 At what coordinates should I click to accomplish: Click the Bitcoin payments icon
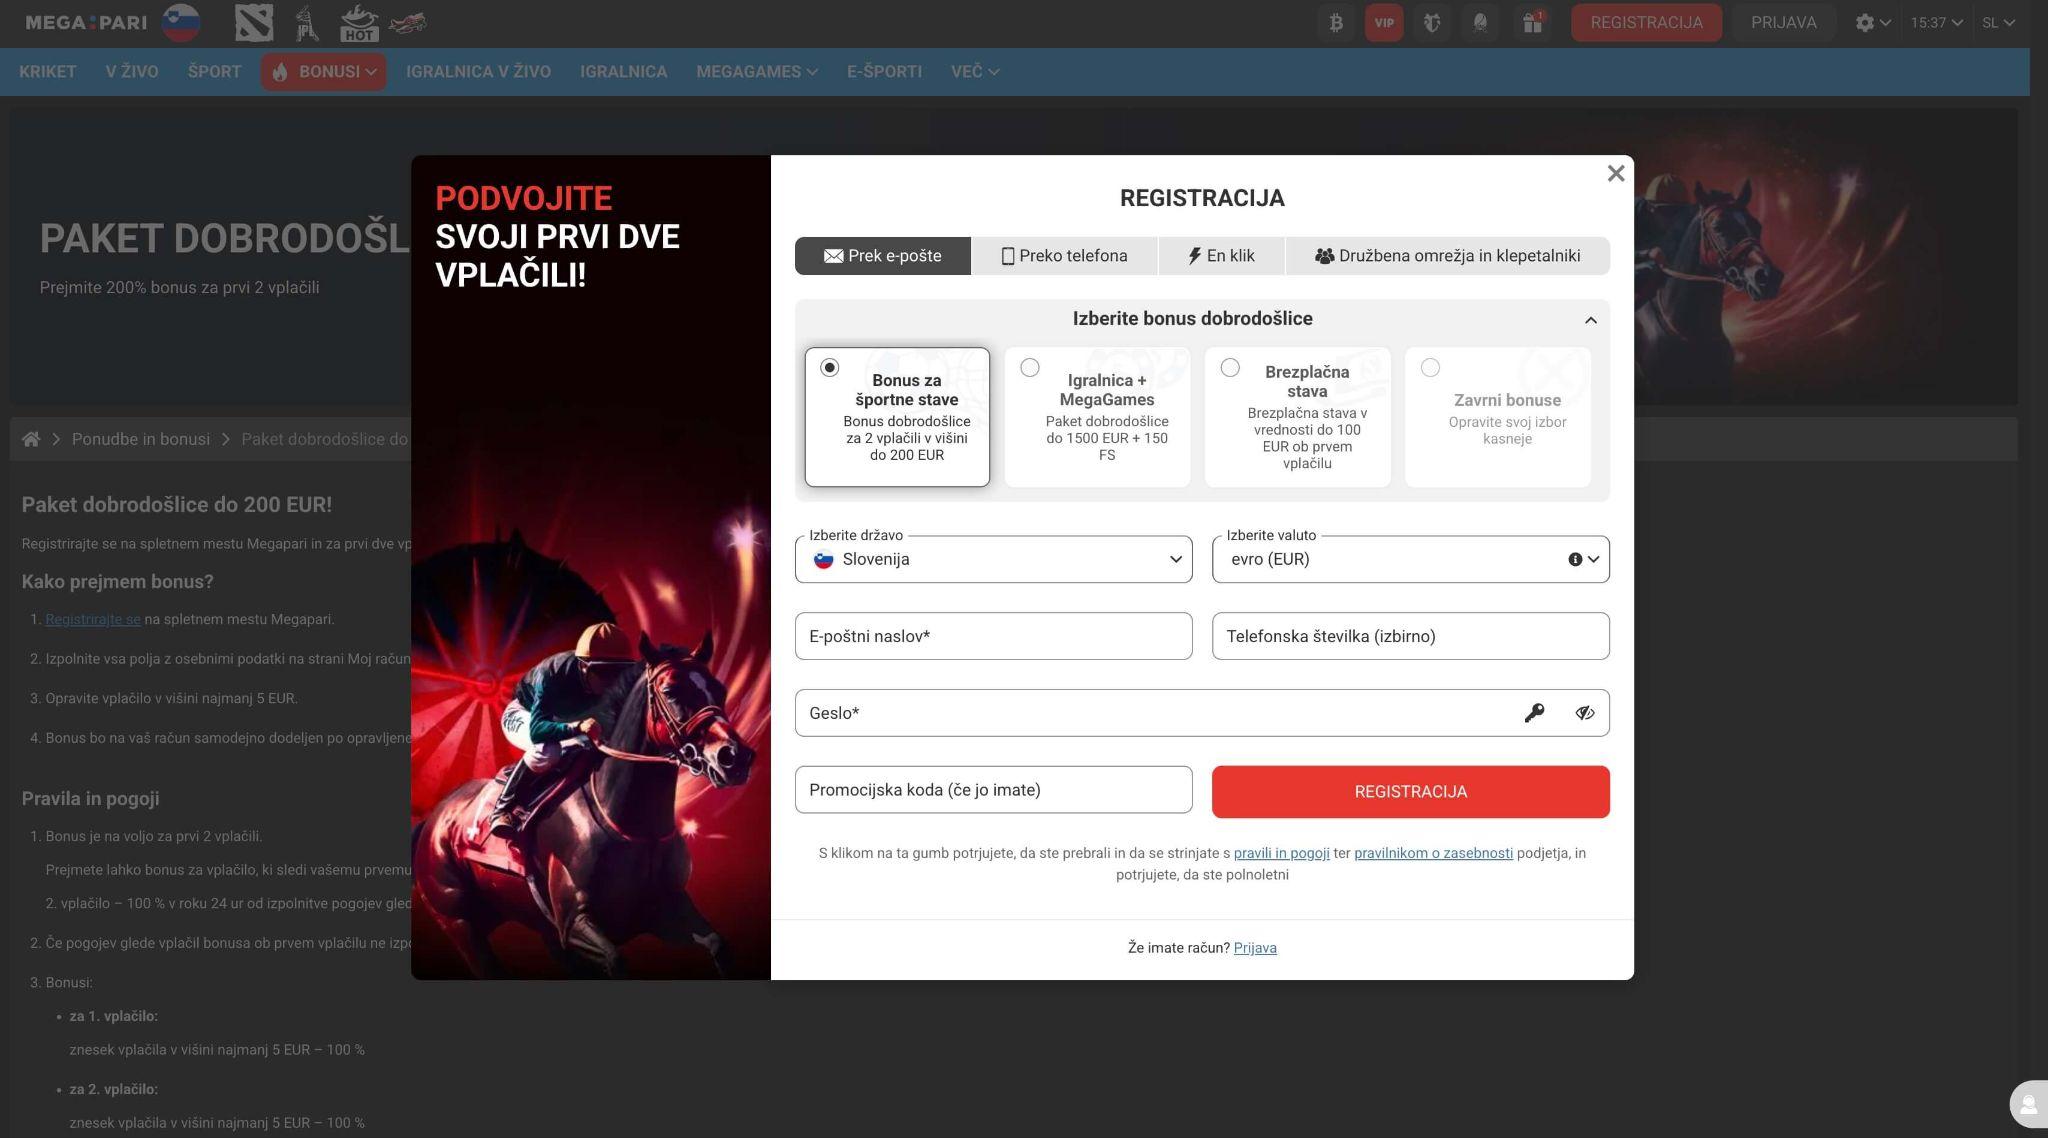click(1335, 22)
